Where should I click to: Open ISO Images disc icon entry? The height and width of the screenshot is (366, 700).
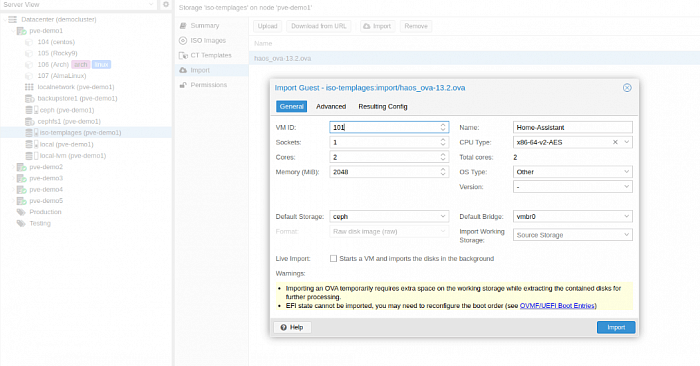click(183, 41)
